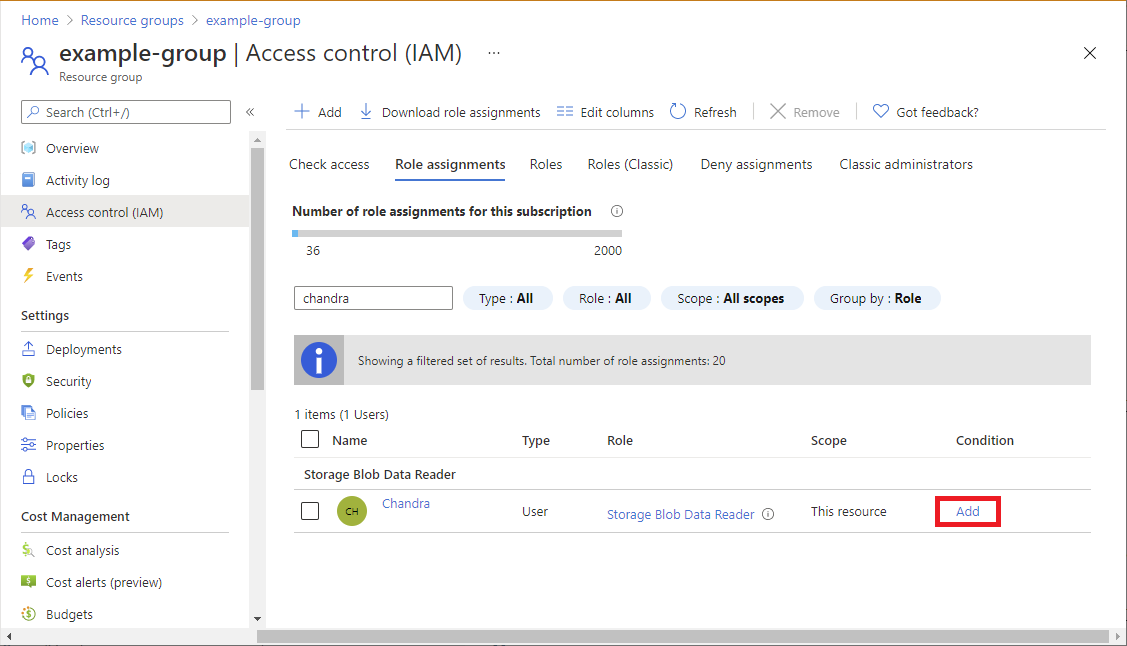1127x646 pixels.
Task: Open Edit columns in the toolbar
Action: 605,112
